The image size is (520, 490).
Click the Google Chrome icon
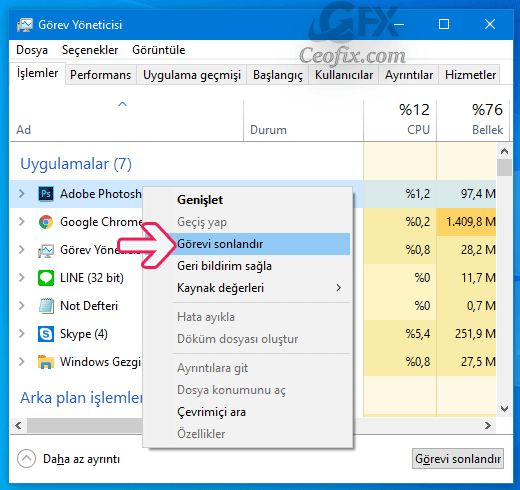coord(46,222)
